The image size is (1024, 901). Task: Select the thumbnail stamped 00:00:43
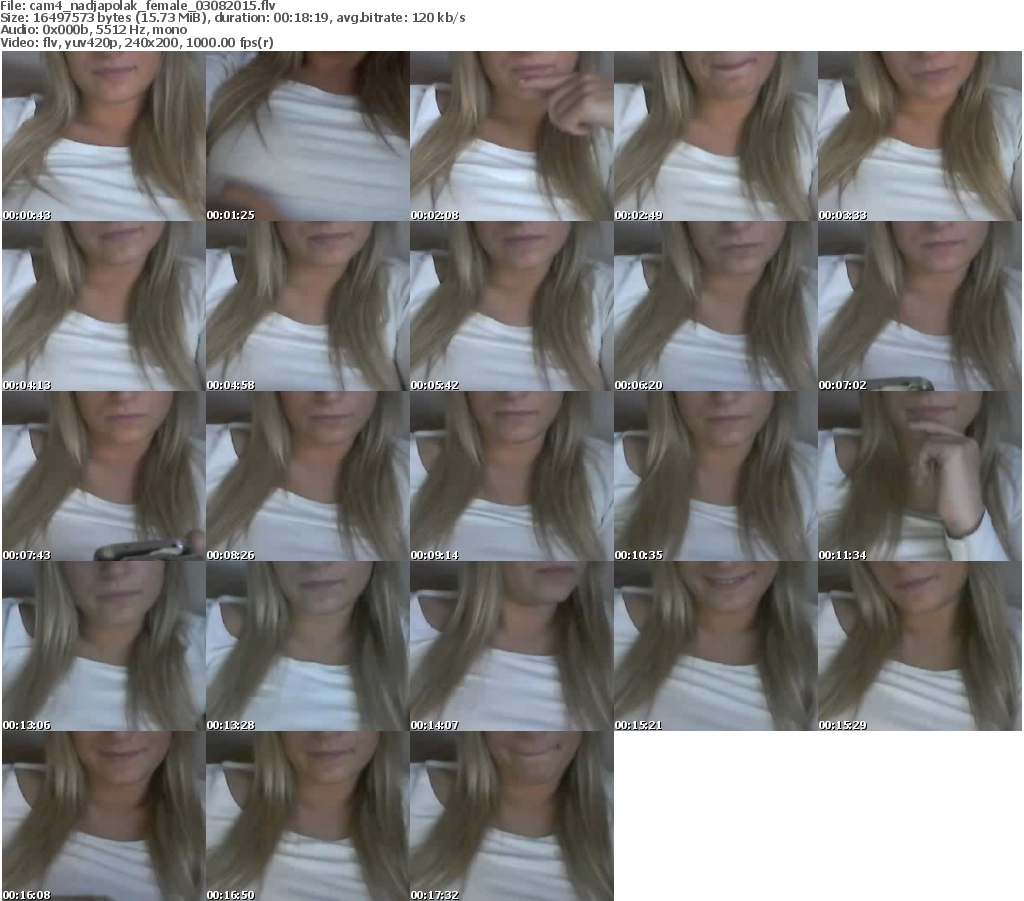coord(104,136)
